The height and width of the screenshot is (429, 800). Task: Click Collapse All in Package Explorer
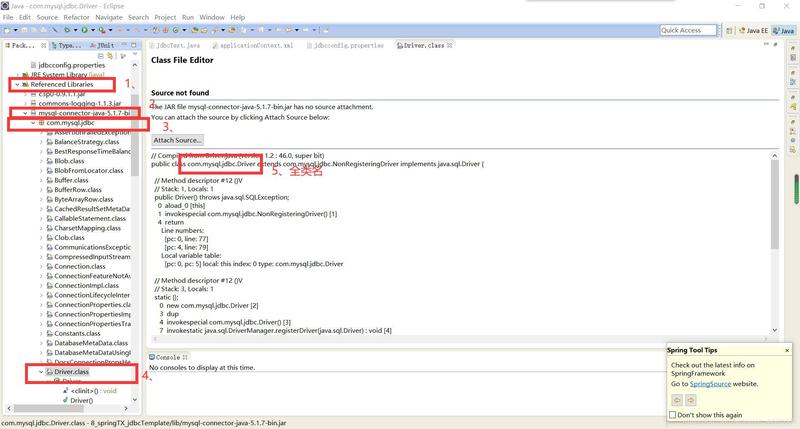coord(101,56)
